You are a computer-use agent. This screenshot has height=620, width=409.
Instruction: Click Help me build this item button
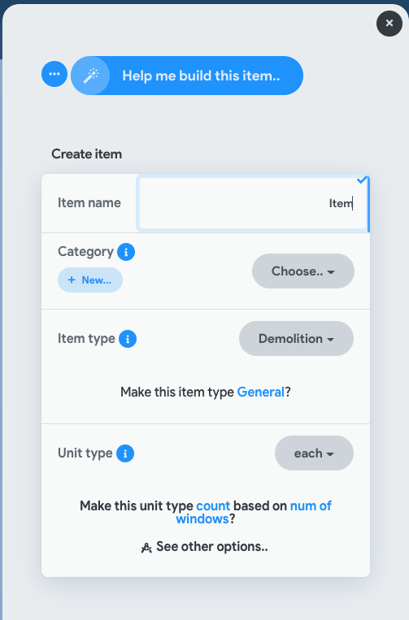(187, 76)
